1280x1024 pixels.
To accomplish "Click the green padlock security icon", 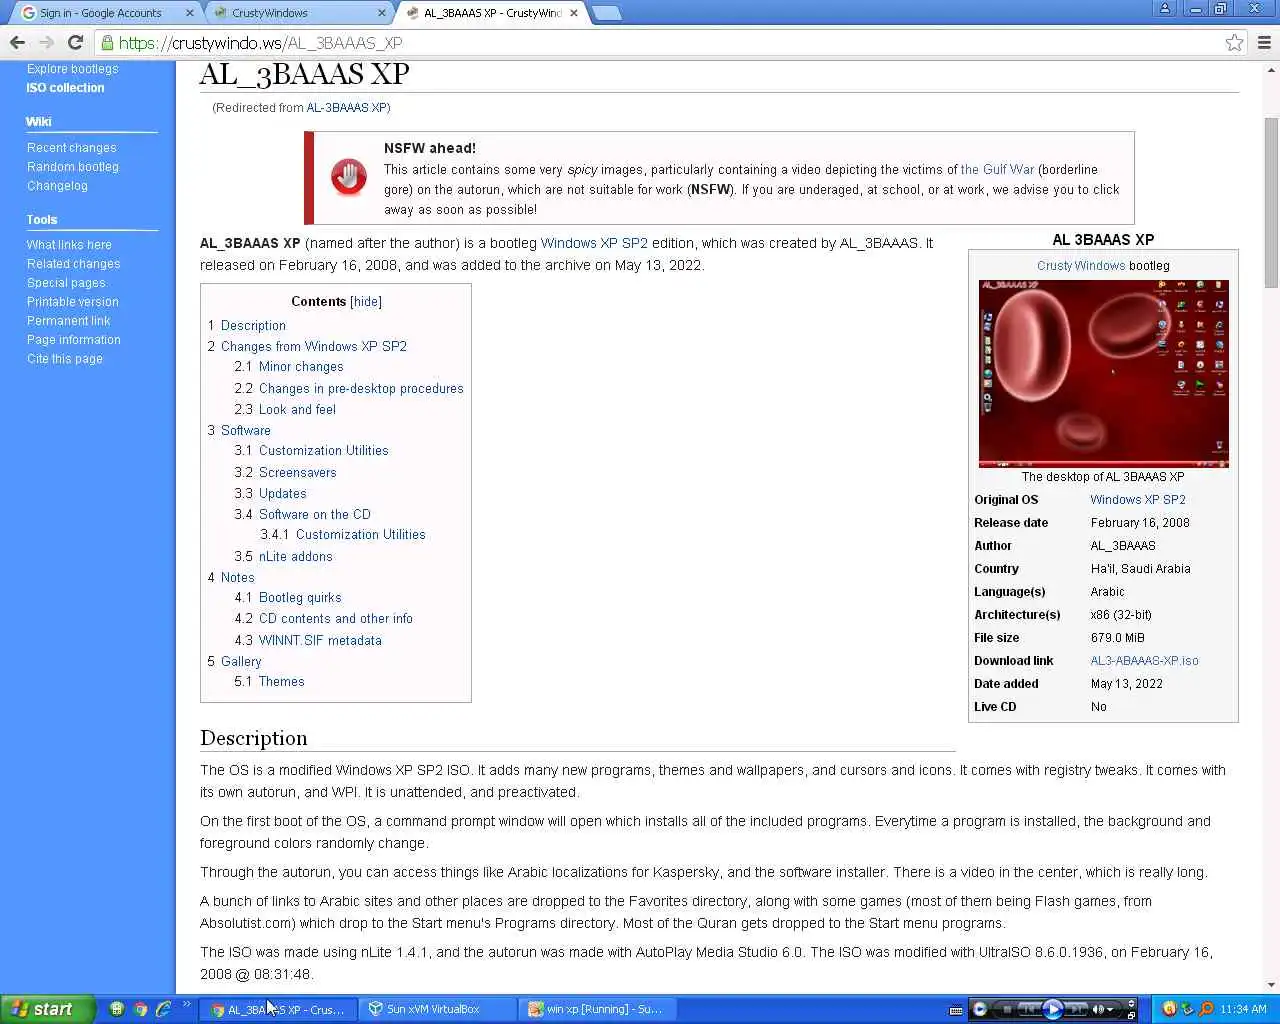I will [x=107, y=43].
